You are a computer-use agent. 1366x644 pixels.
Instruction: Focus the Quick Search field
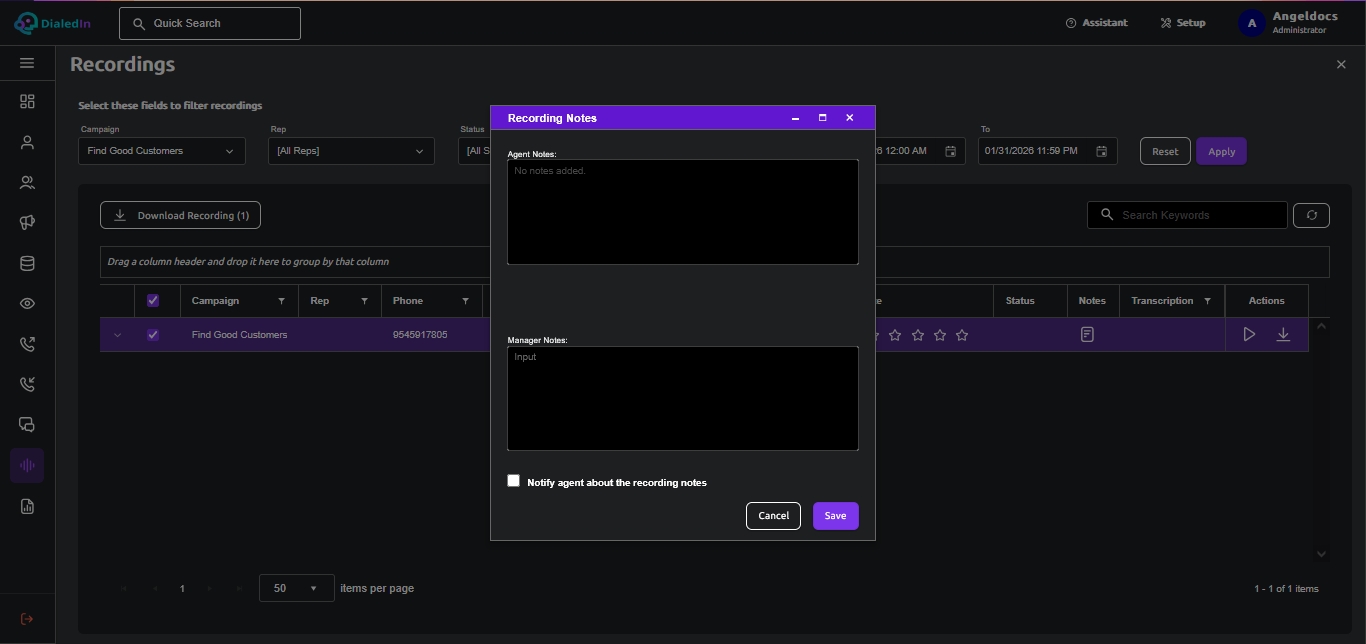point(210,23)
